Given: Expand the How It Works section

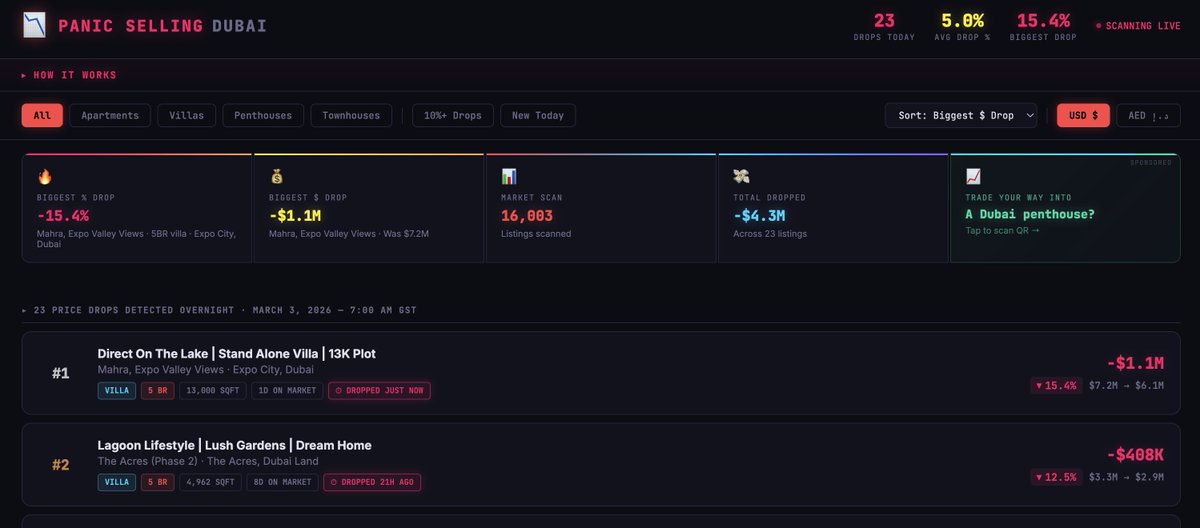Looking at the screenshot, I should (x=69, y=75).
